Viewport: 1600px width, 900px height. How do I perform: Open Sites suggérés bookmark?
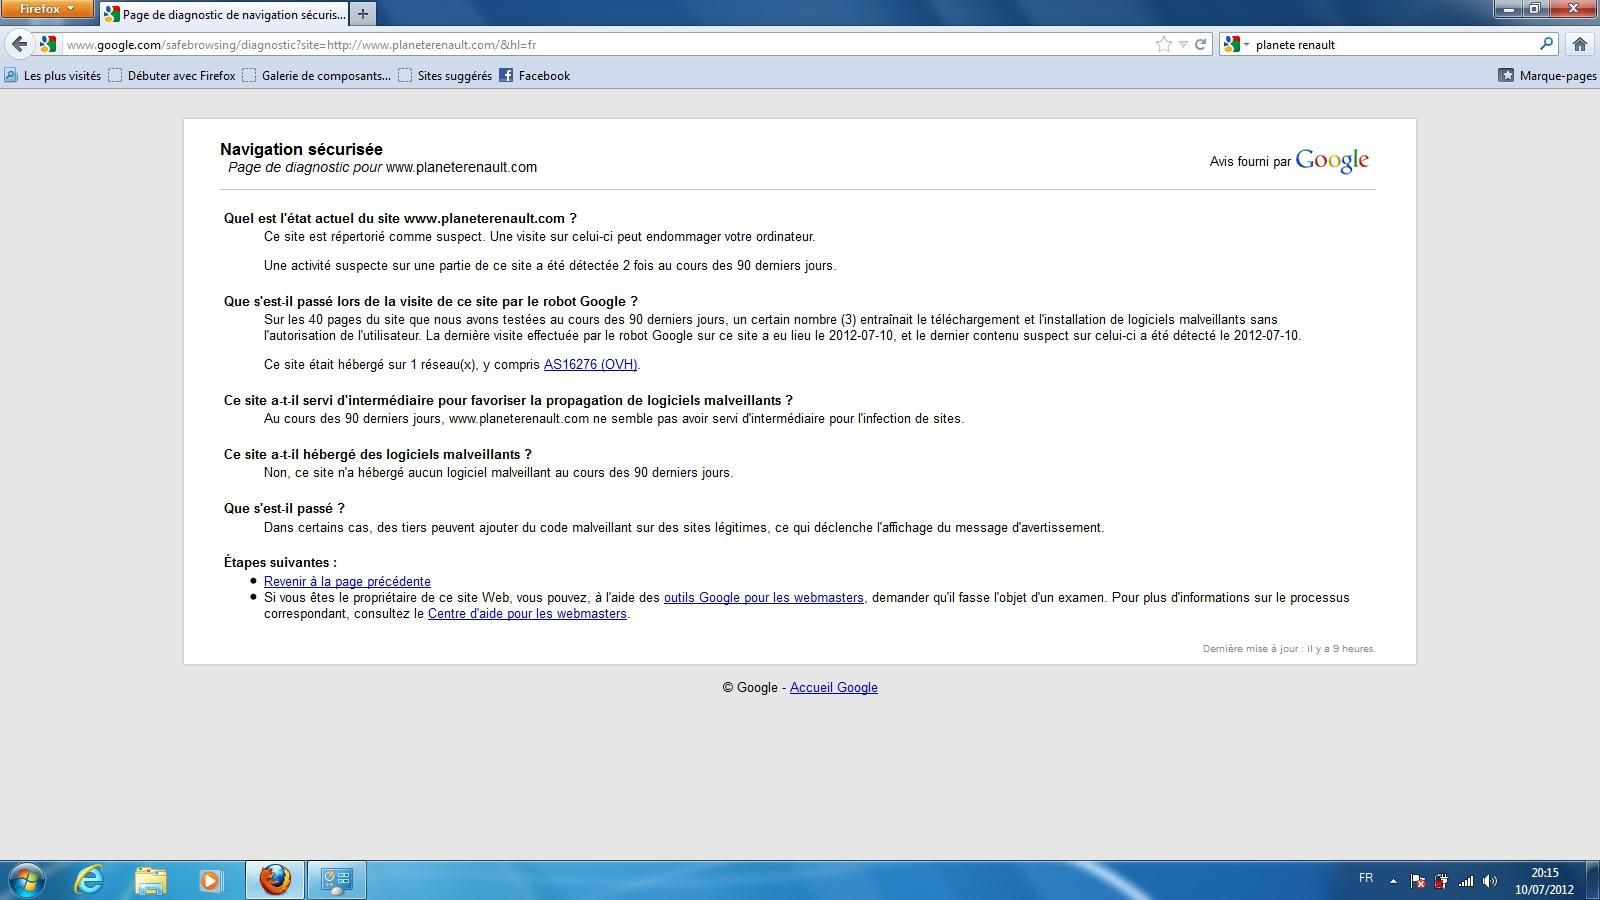[x=445, y=76]
